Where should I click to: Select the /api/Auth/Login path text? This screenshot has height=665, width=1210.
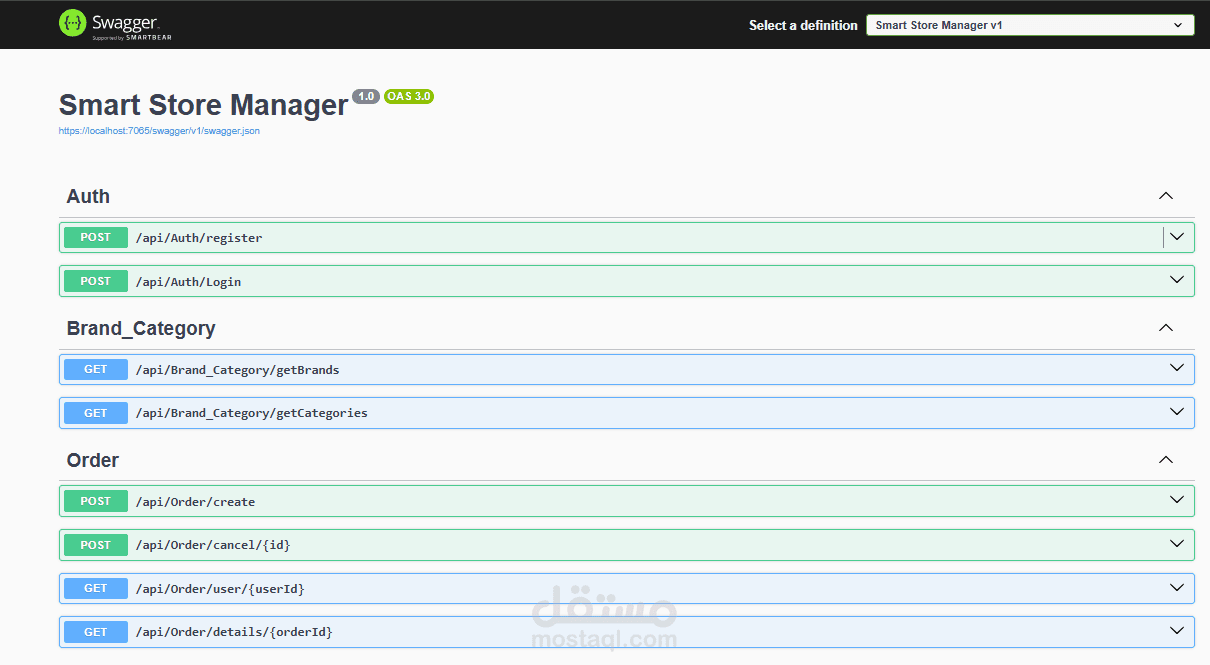[188, 282]
